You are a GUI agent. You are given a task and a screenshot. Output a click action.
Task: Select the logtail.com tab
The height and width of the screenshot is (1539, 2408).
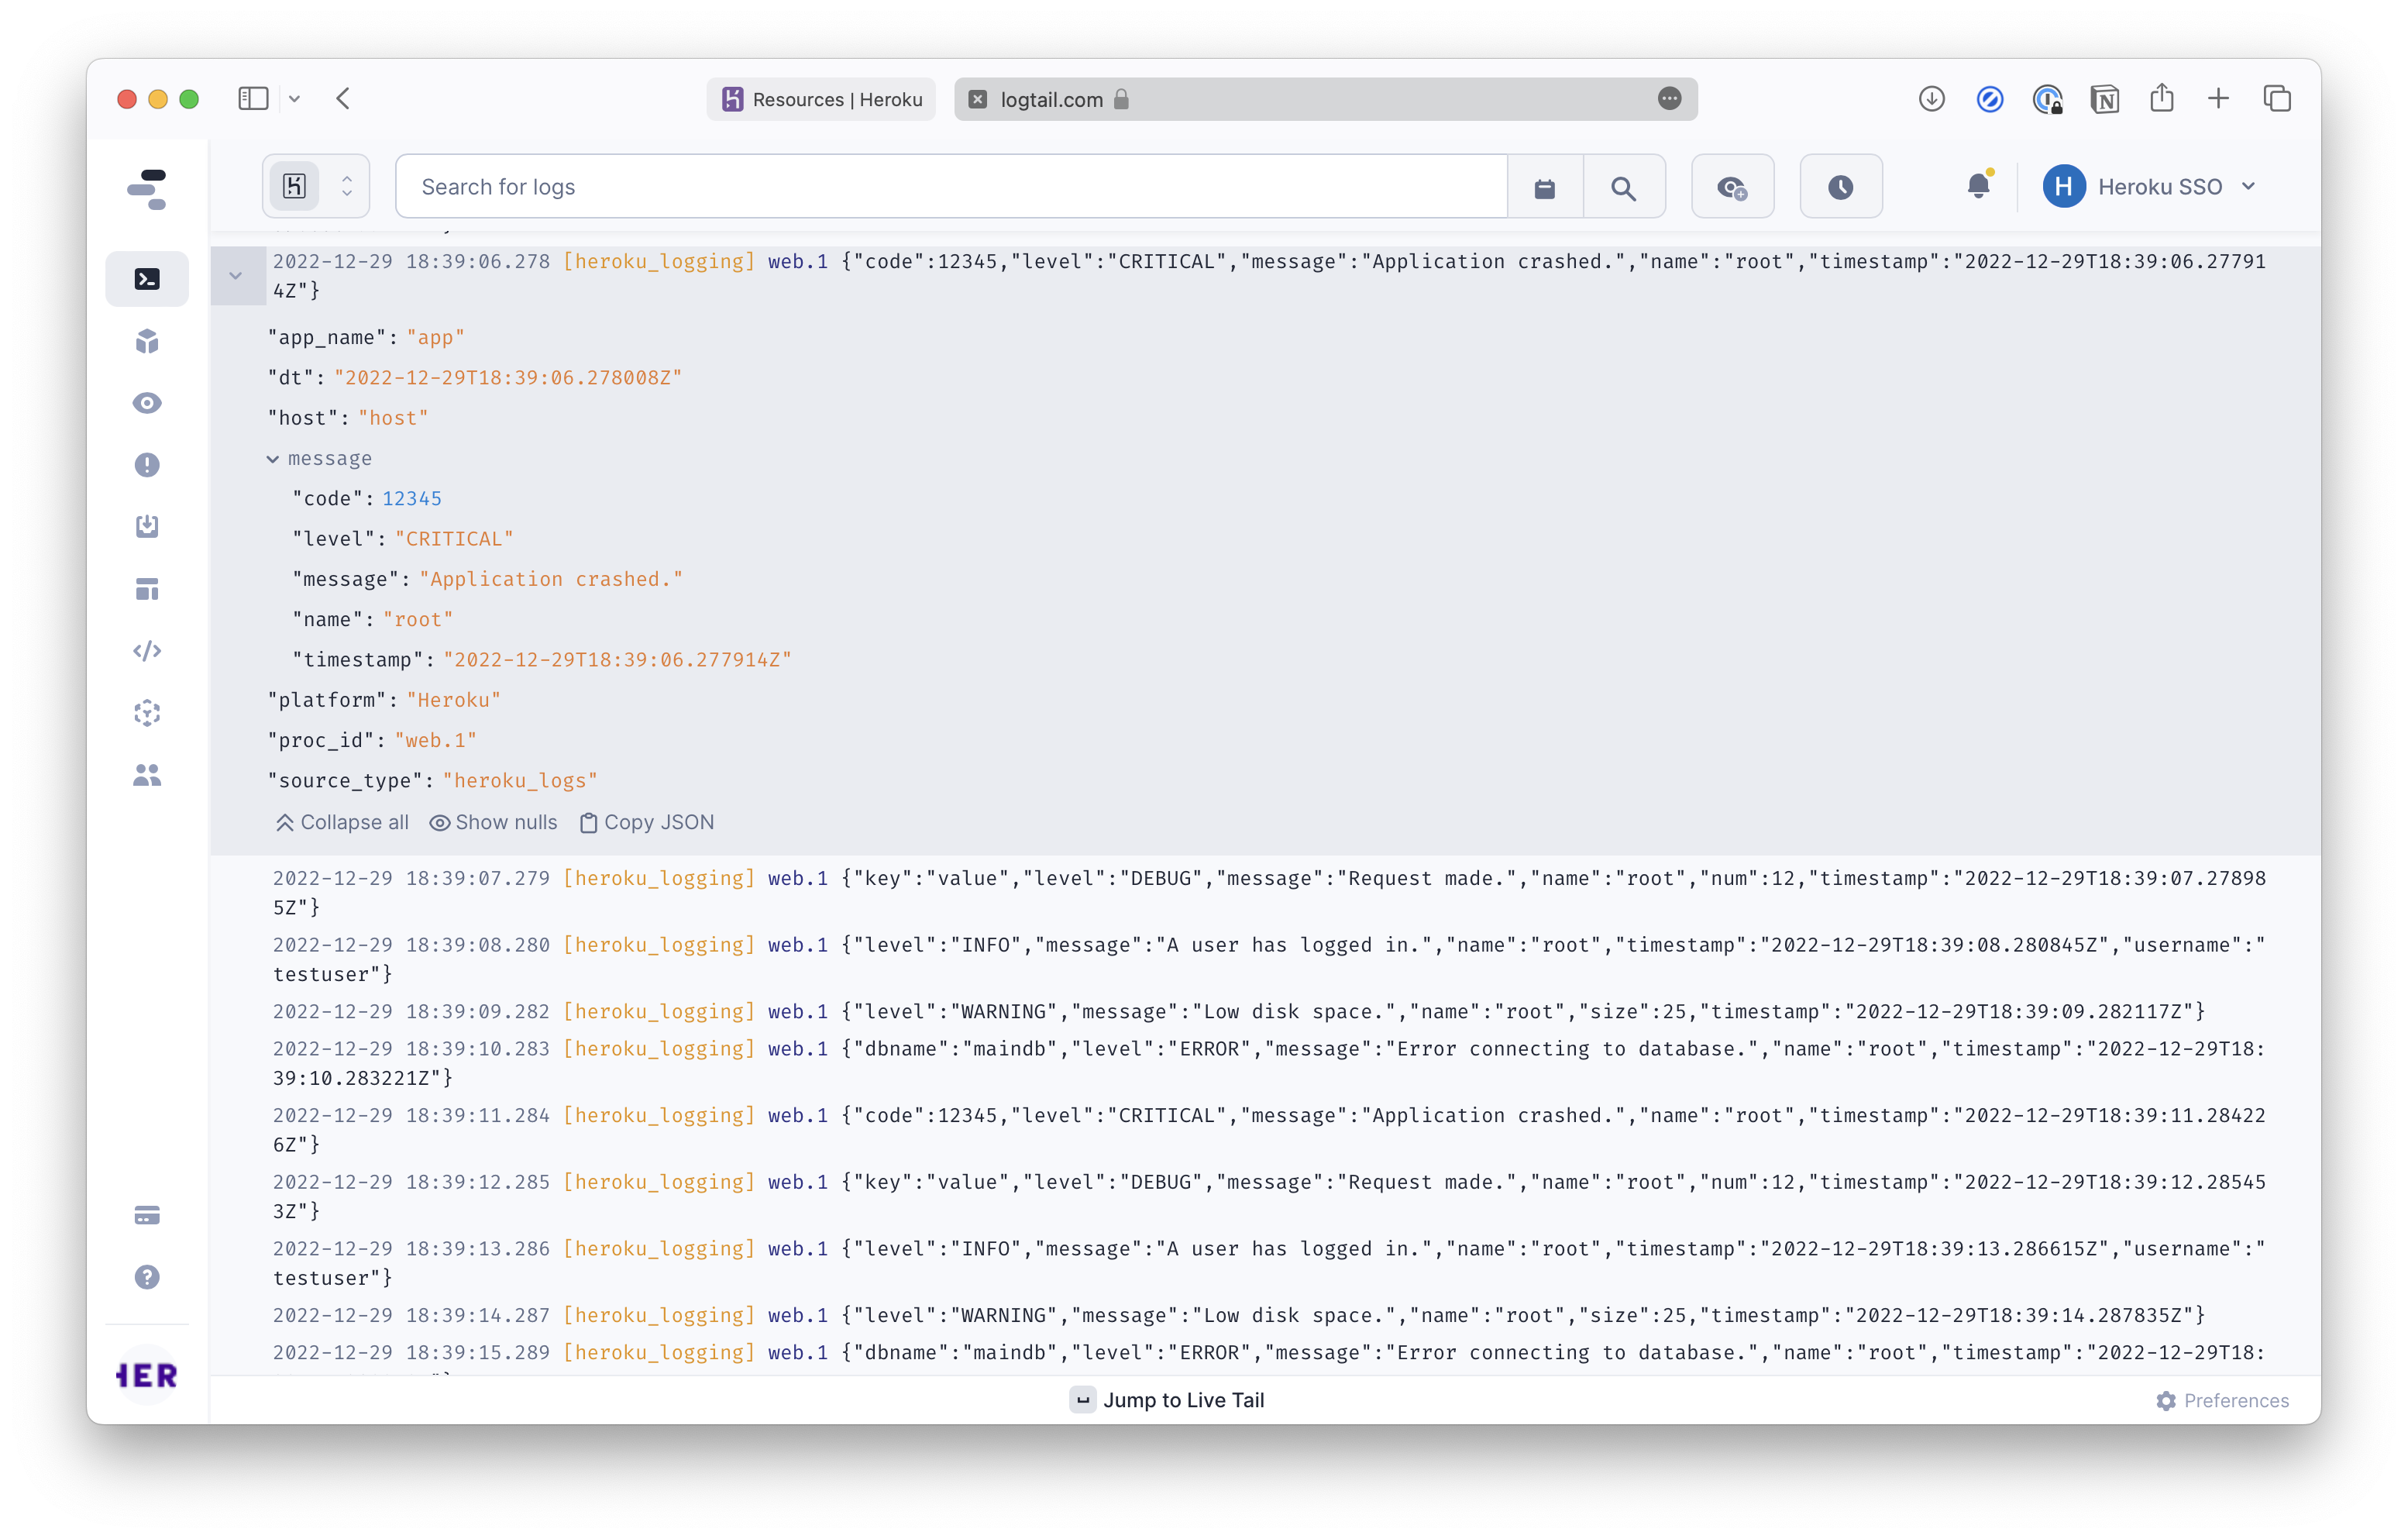1325,99
